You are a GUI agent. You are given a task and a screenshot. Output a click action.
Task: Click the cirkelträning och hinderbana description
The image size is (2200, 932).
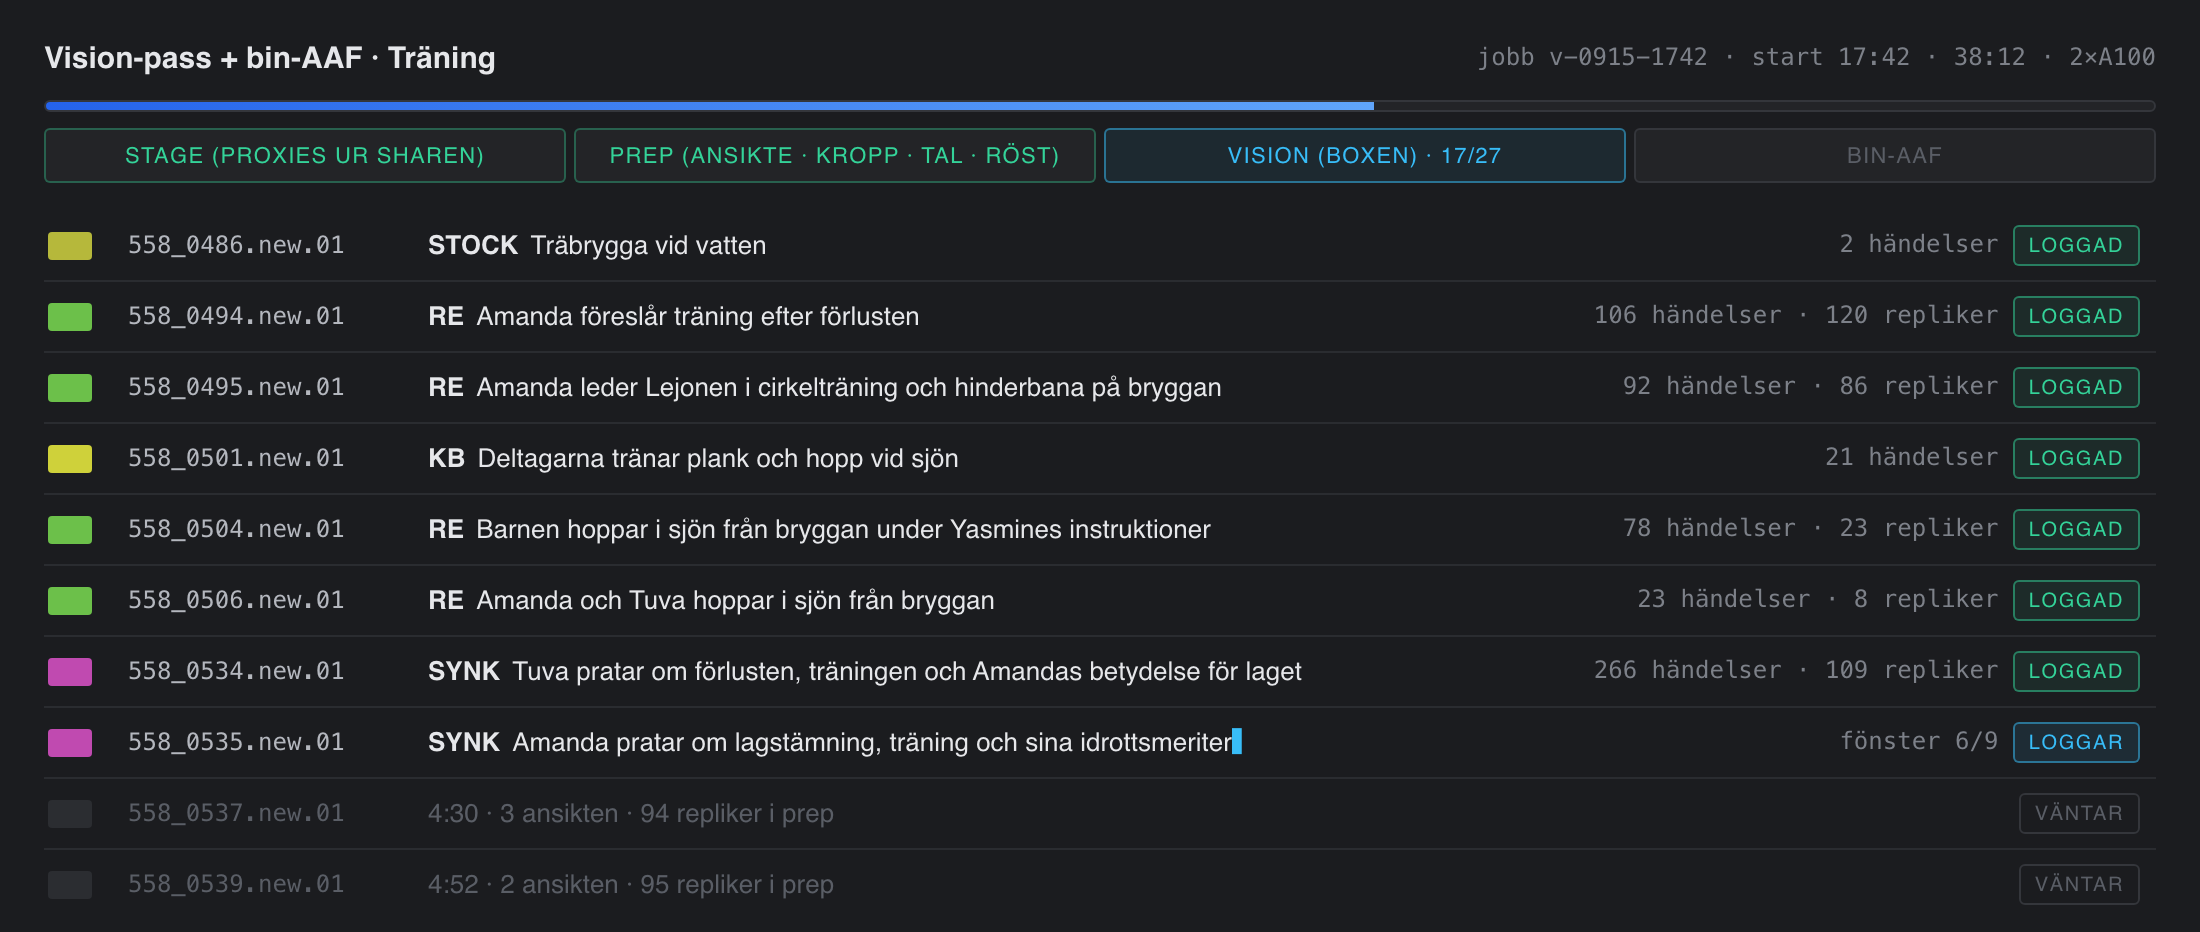[849, 388]
